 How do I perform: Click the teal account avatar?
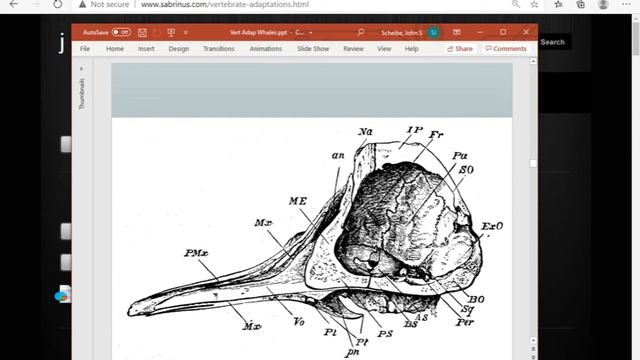coord(434,32)
